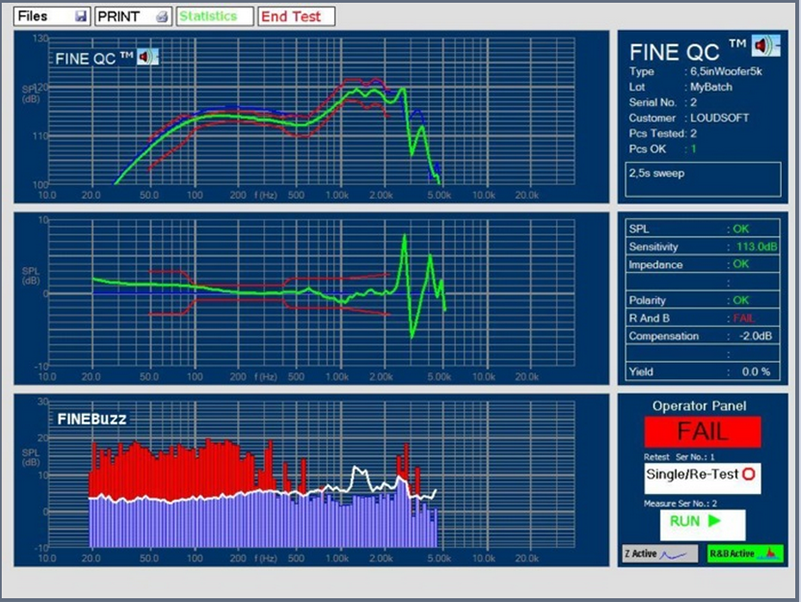The width and height of the screenshot is (801, 602).
Task: Click the floppy disk save icon
Action: tap(81, 17)
